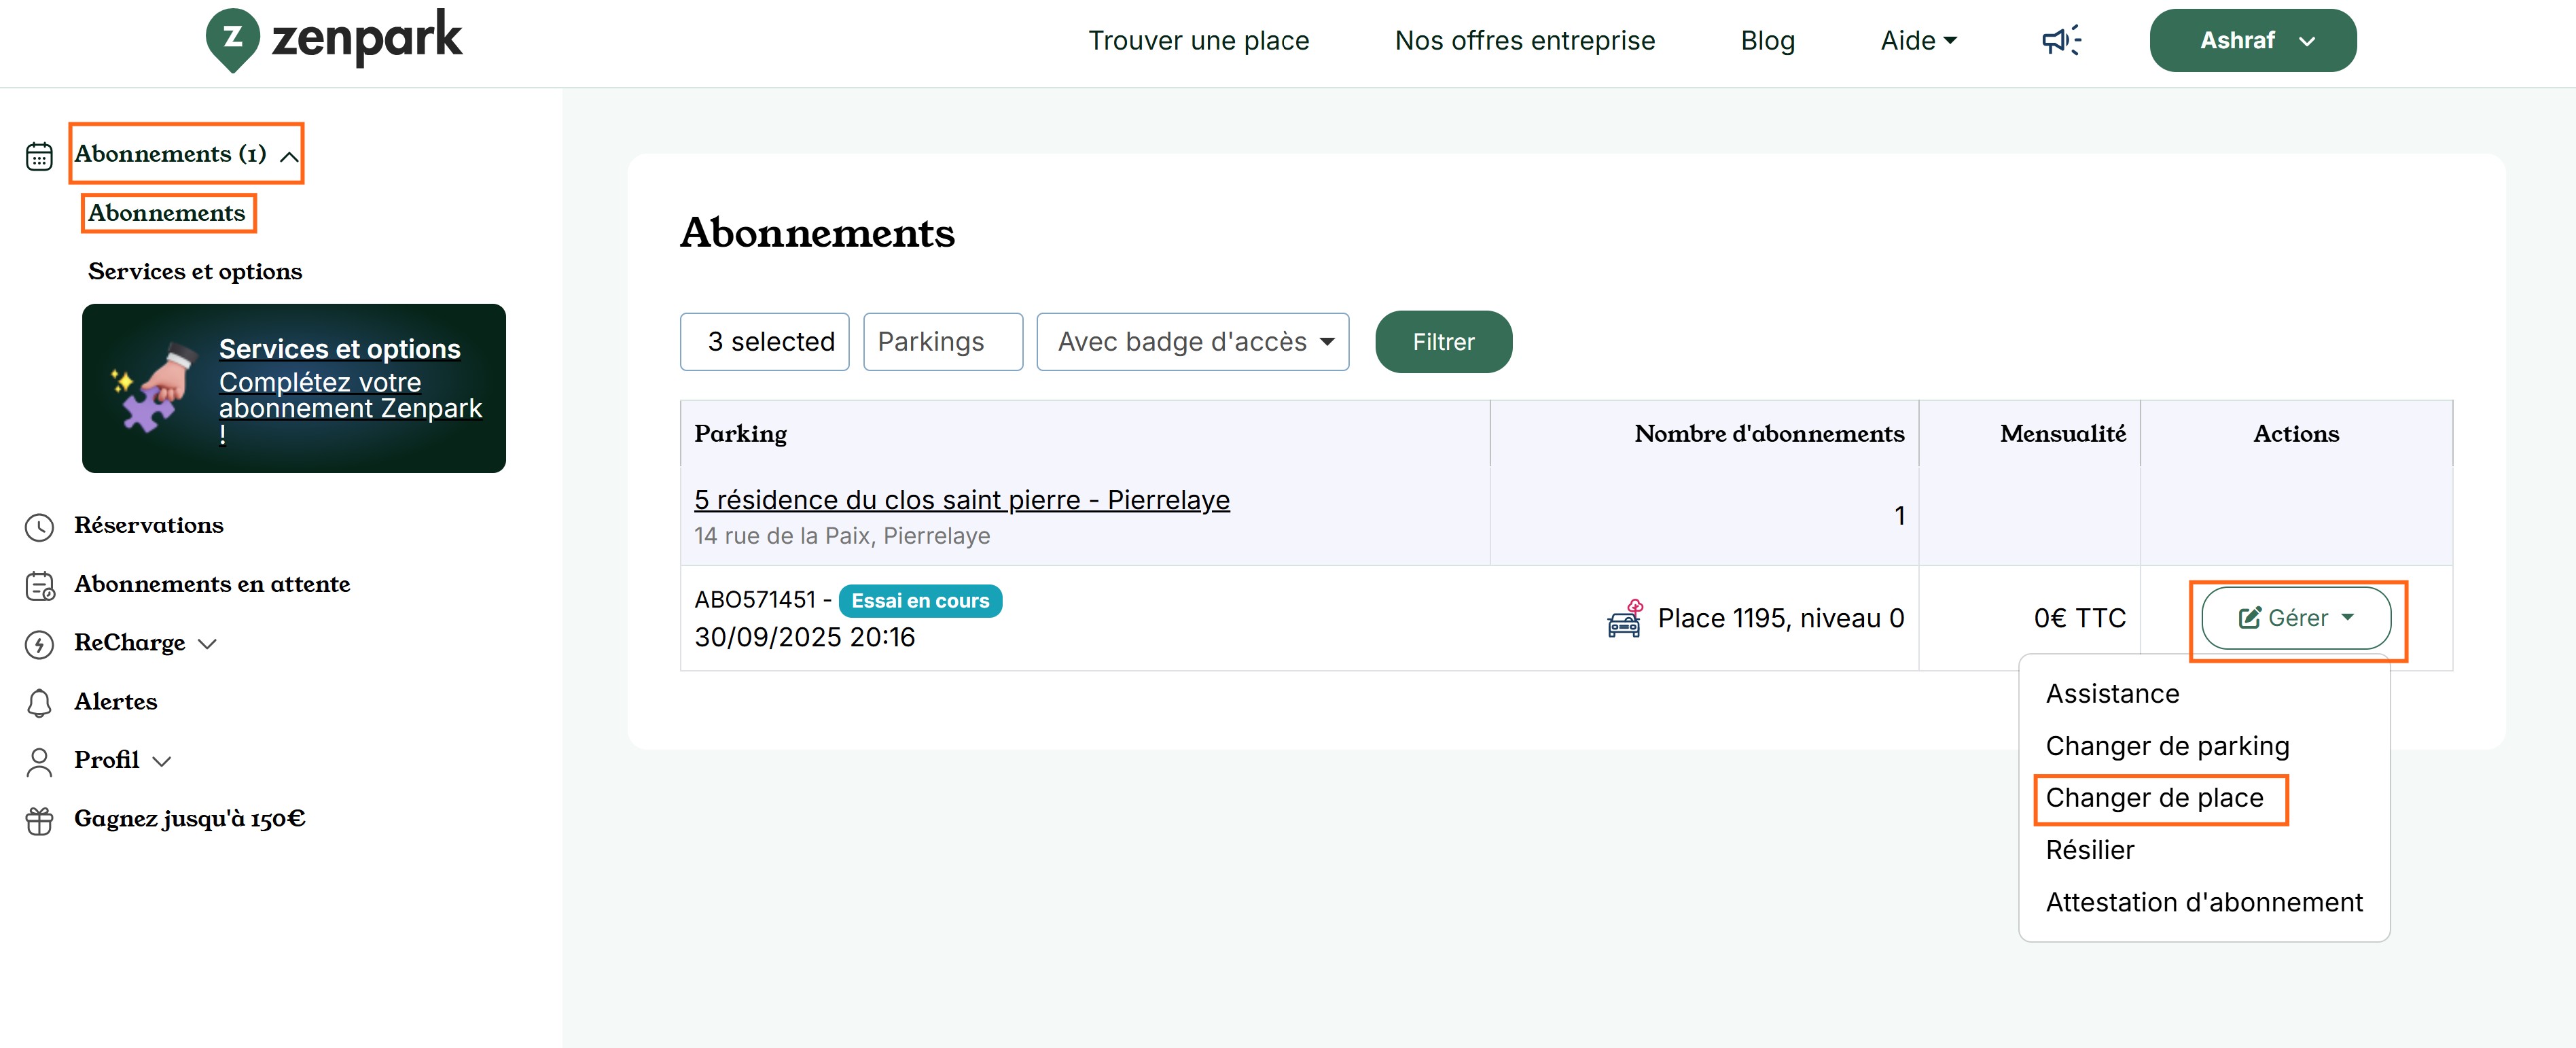Image resolution: width=2576 pixels, height=1048 pixels.
Task: Choose Changer de place from menu
Action: 2154,798
